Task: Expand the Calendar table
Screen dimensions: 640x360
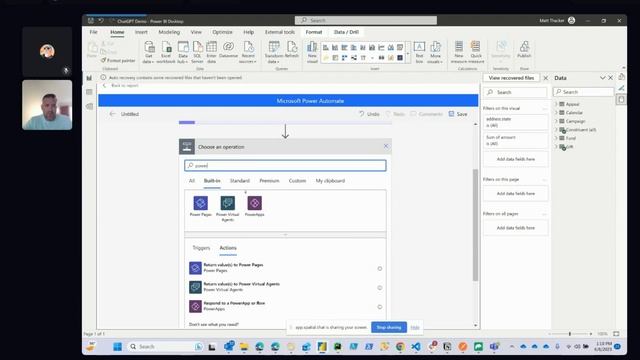Action: click(x=556, y=113)
